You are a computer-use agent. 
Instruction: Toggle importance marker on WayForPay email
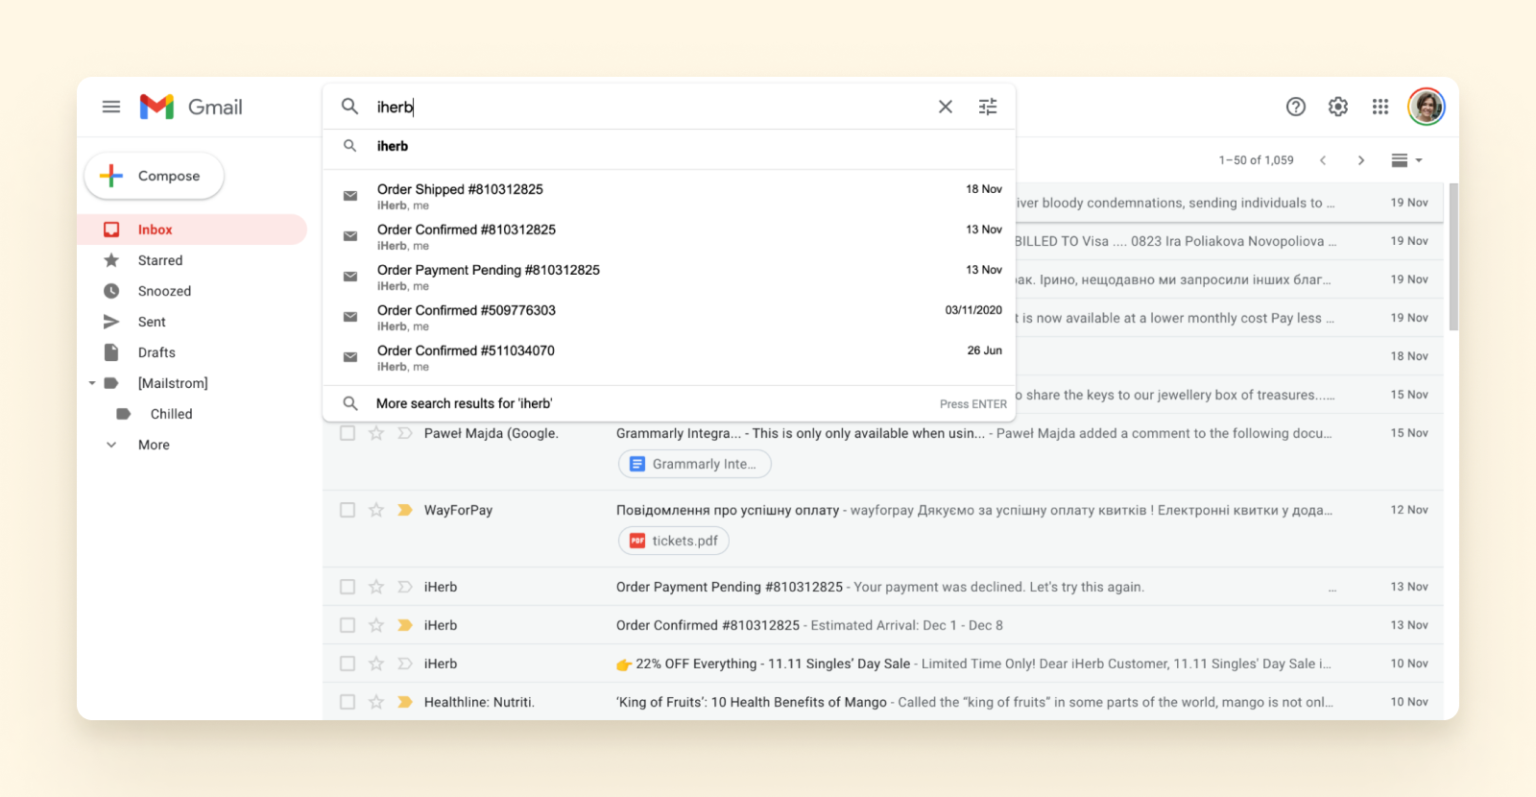click(405, 510)
